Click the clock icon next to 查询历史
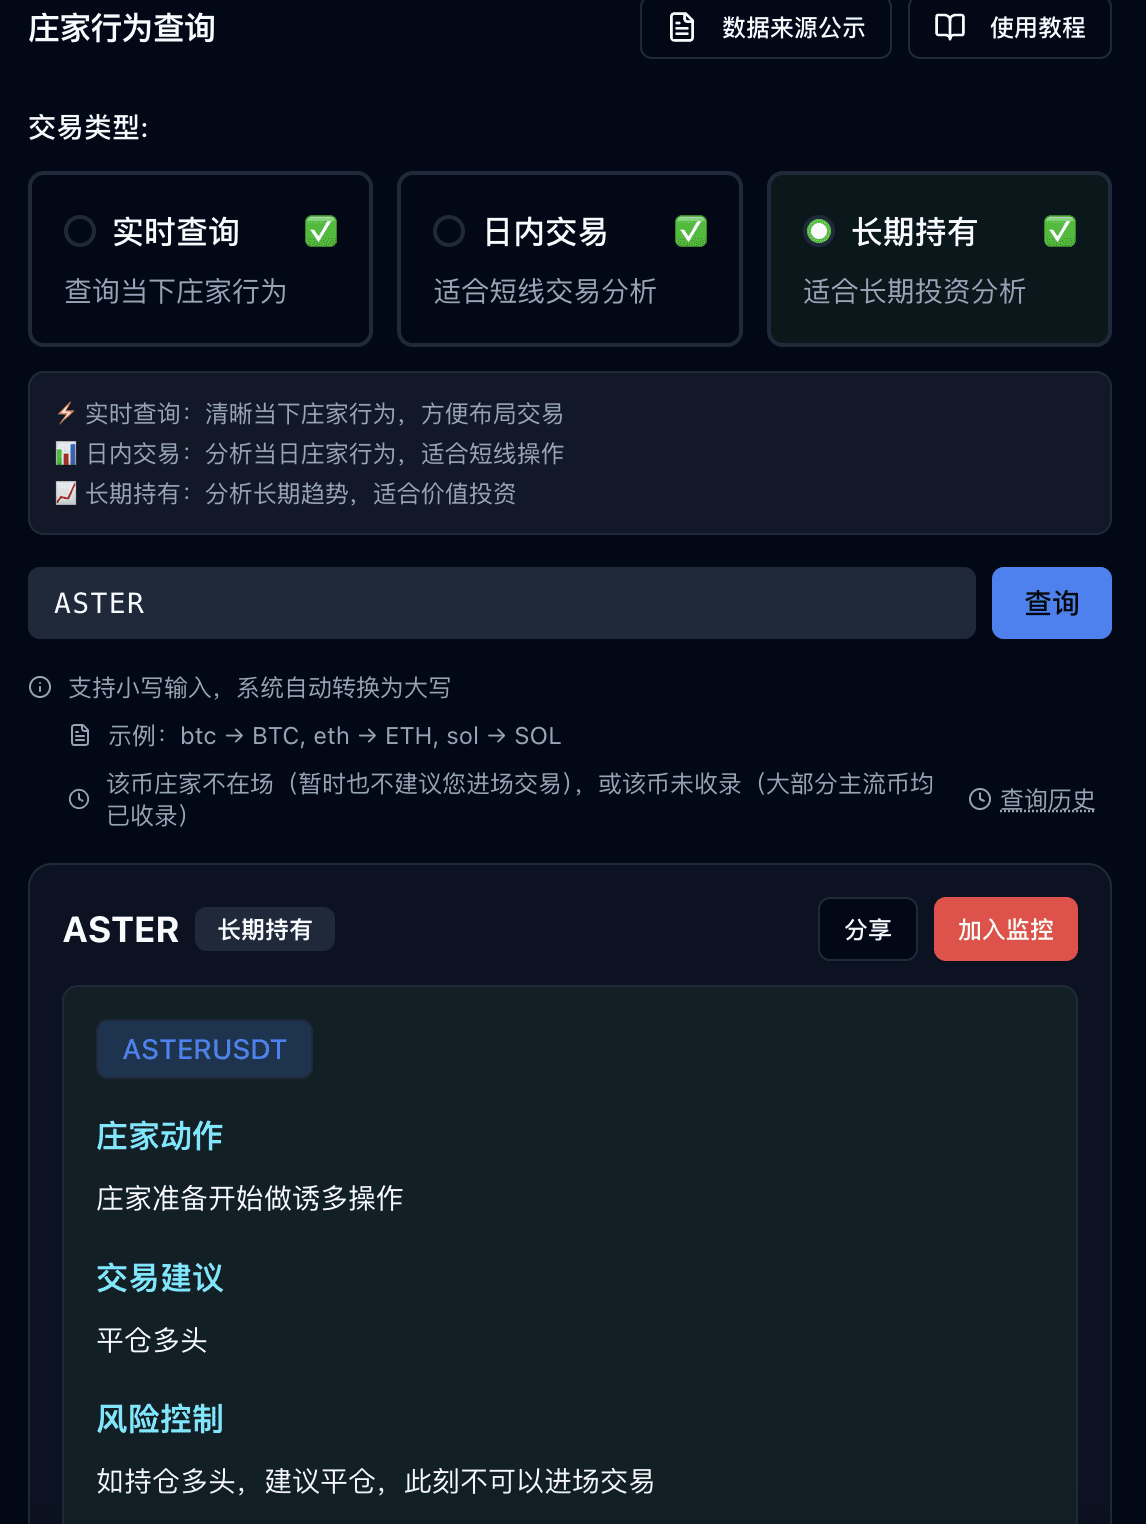Image resolution: width=1146 pixels, height=1524 pixels. click(980, 799)
